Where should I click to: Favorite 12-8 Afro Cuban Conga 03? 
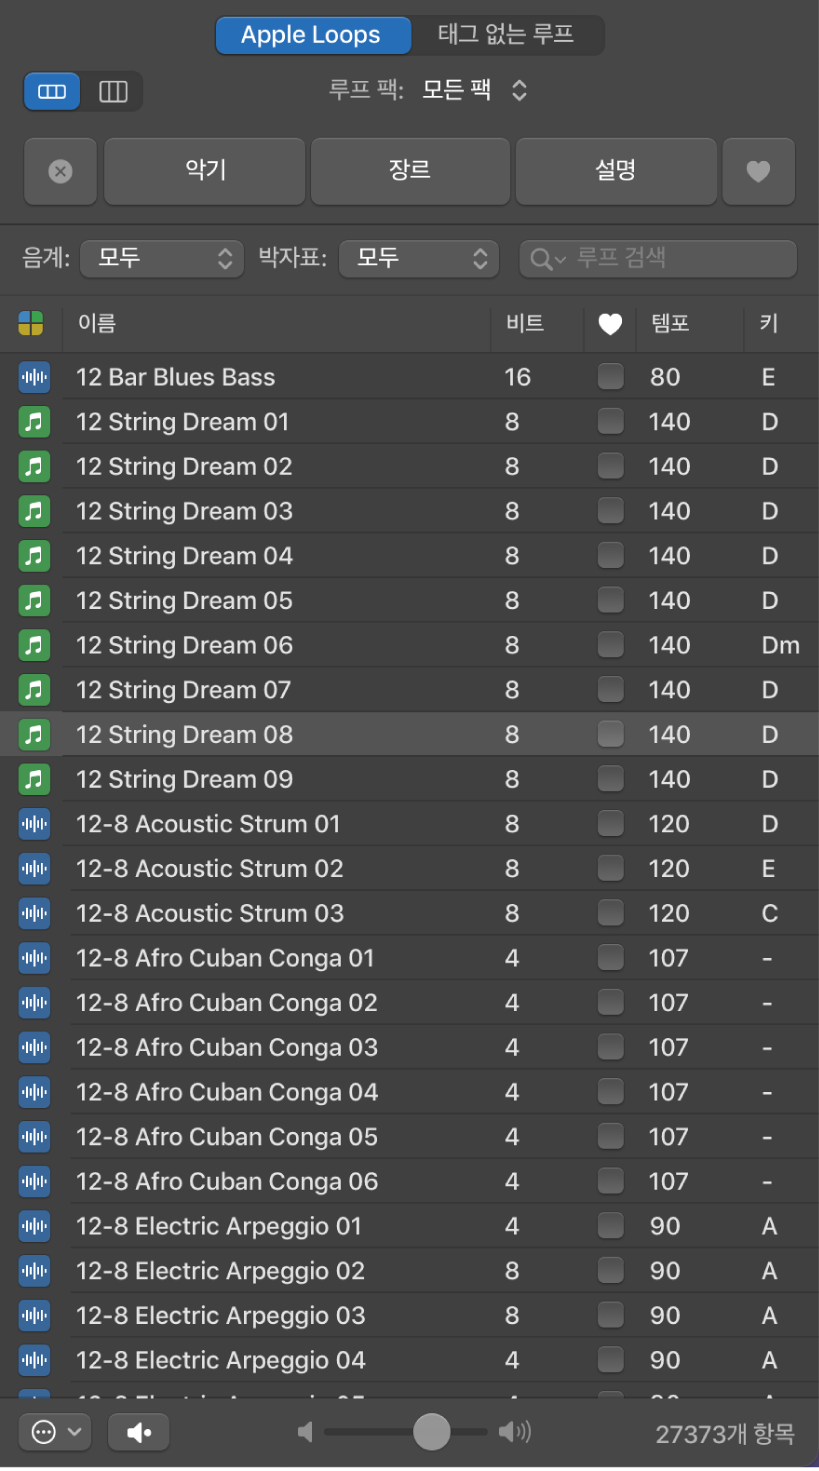tap(610, 1047)
